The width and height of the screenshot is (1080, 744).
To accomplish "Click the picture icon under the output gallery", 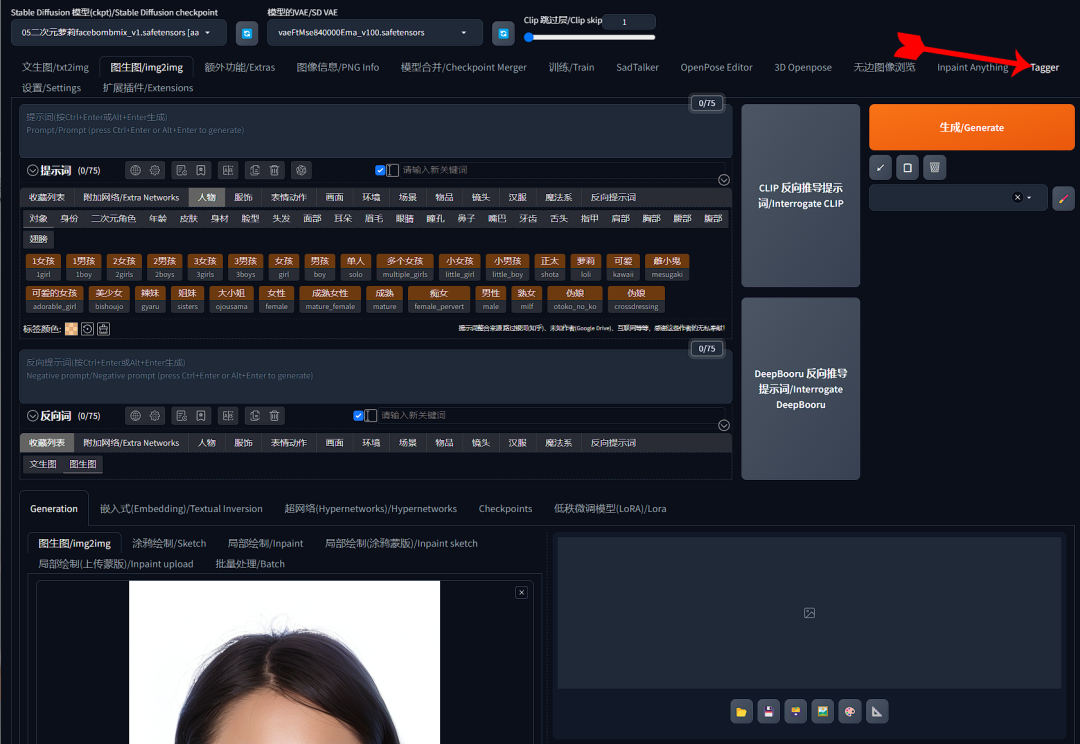I will (822, 712).
